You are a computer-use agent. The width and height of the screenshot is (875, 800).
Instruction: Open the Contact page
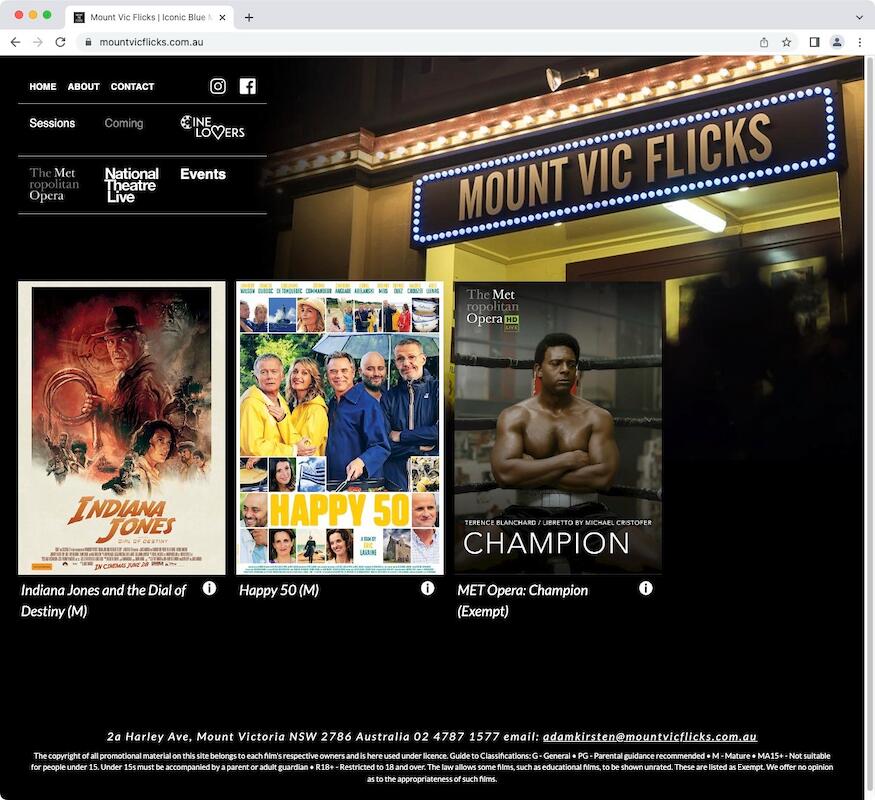coord(132,86)
